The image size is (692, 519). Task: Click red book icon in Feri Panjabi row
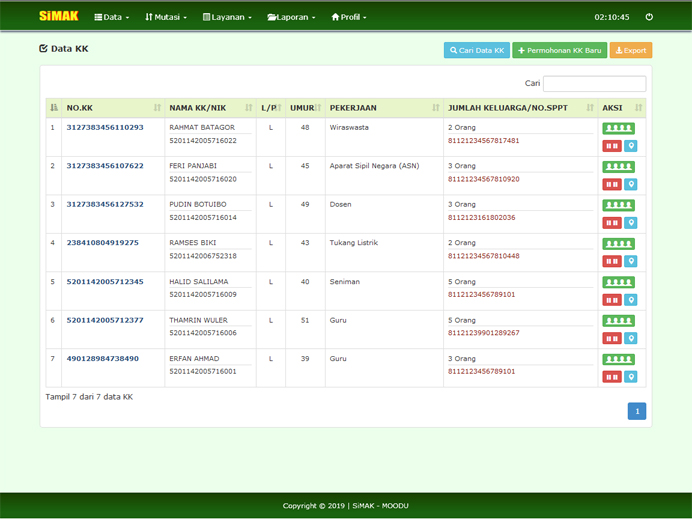[x=611, y=184]
